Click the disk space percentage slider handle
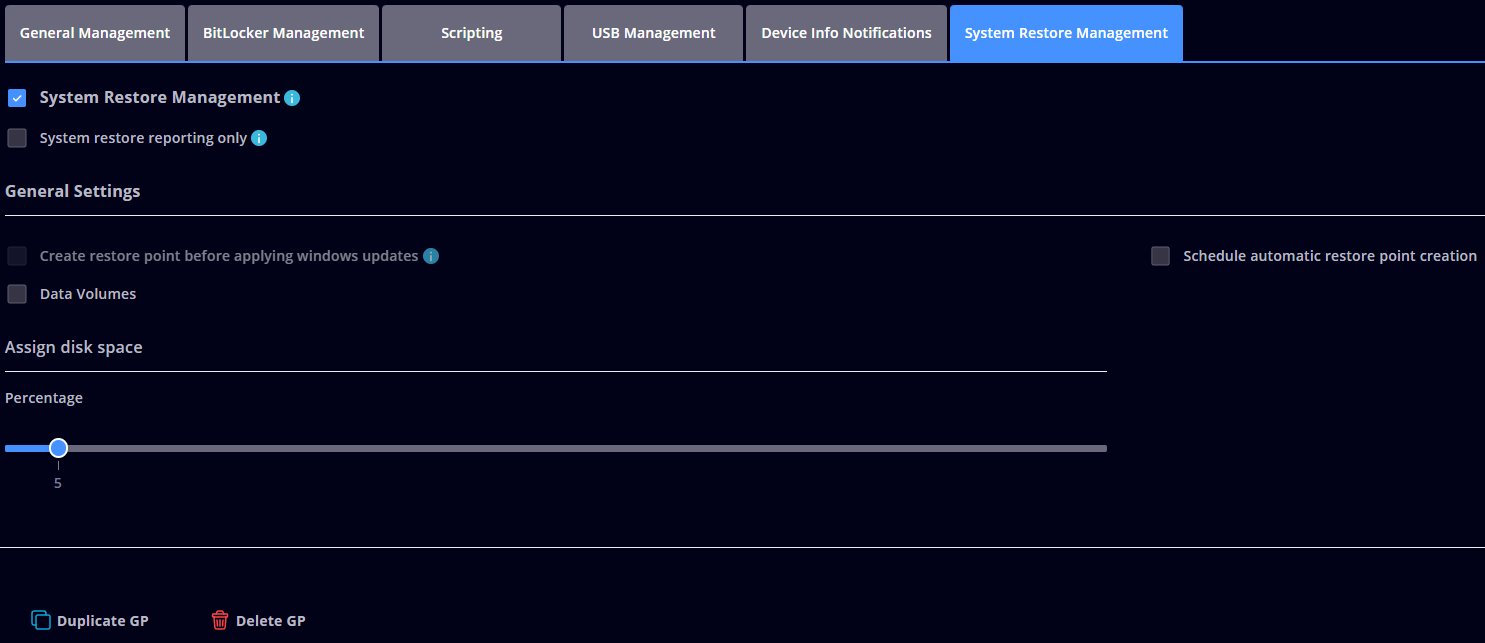1485x643 pixels. (x=58, y=448)
